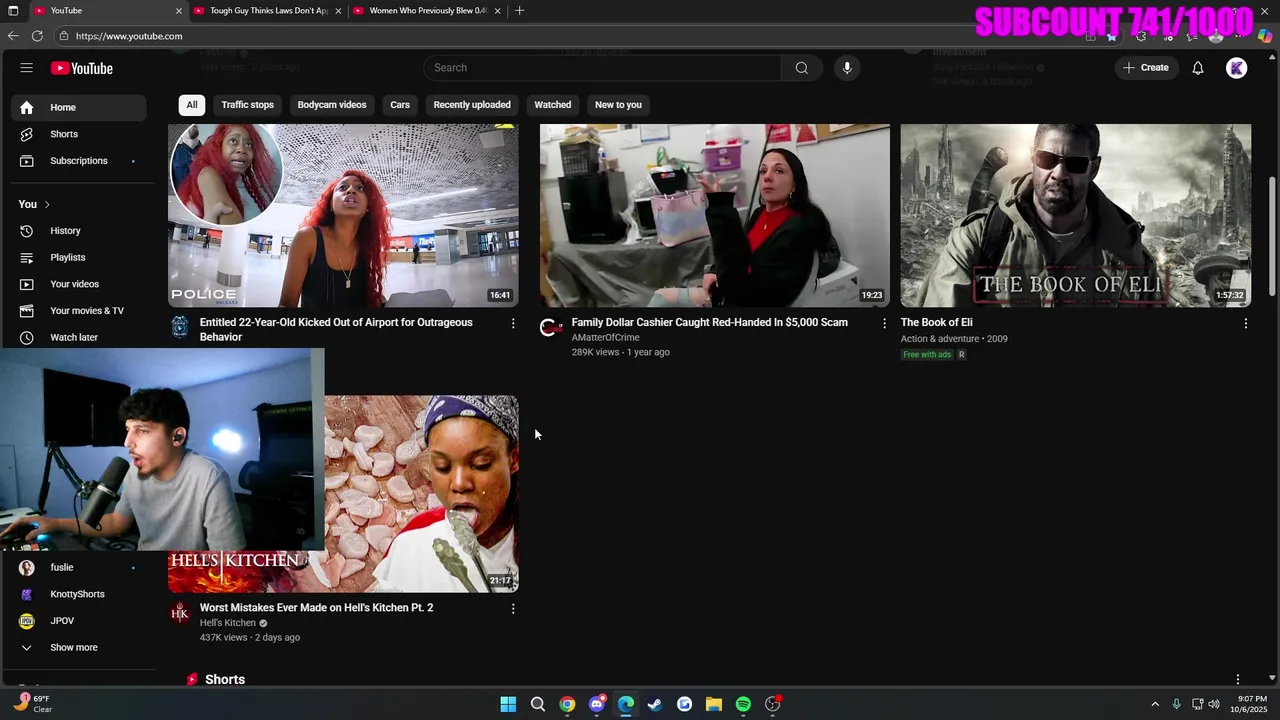Click the YouTube search input field
1280x720 pixels.
tap(602, 68)
